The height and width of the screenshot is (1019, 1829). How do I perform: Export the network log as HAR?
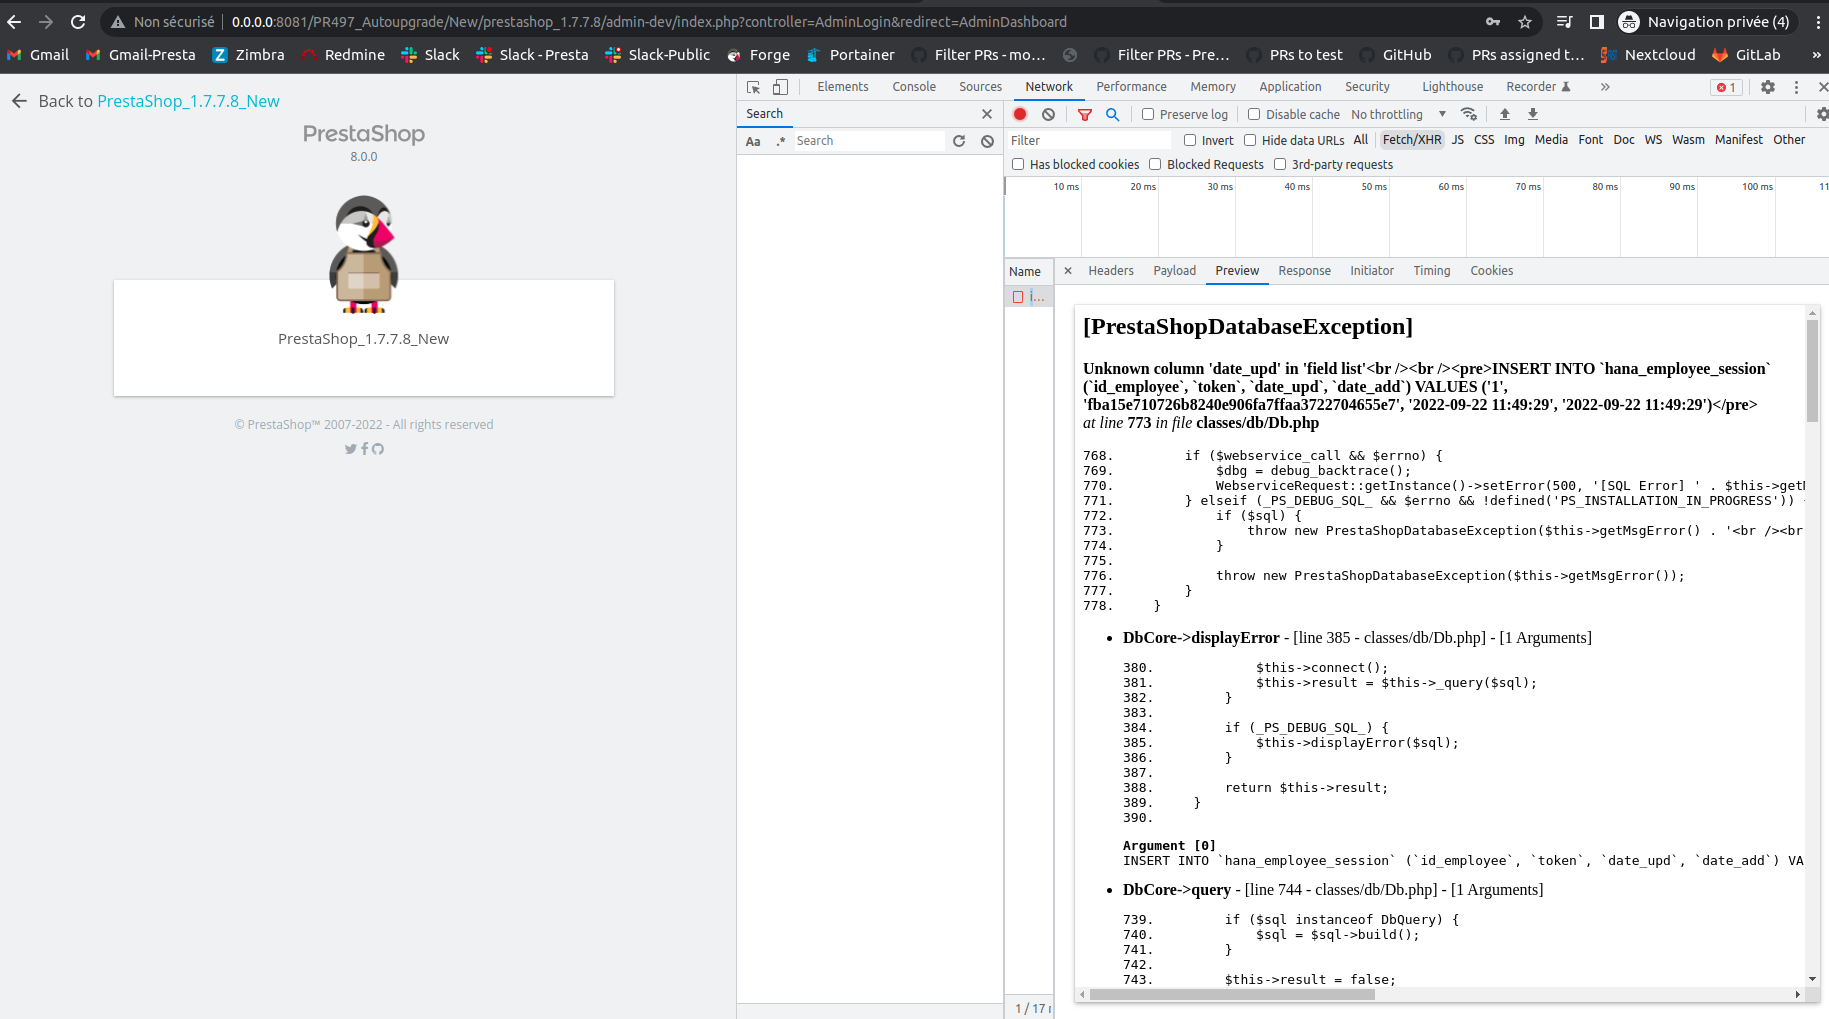click(1533, 114)
